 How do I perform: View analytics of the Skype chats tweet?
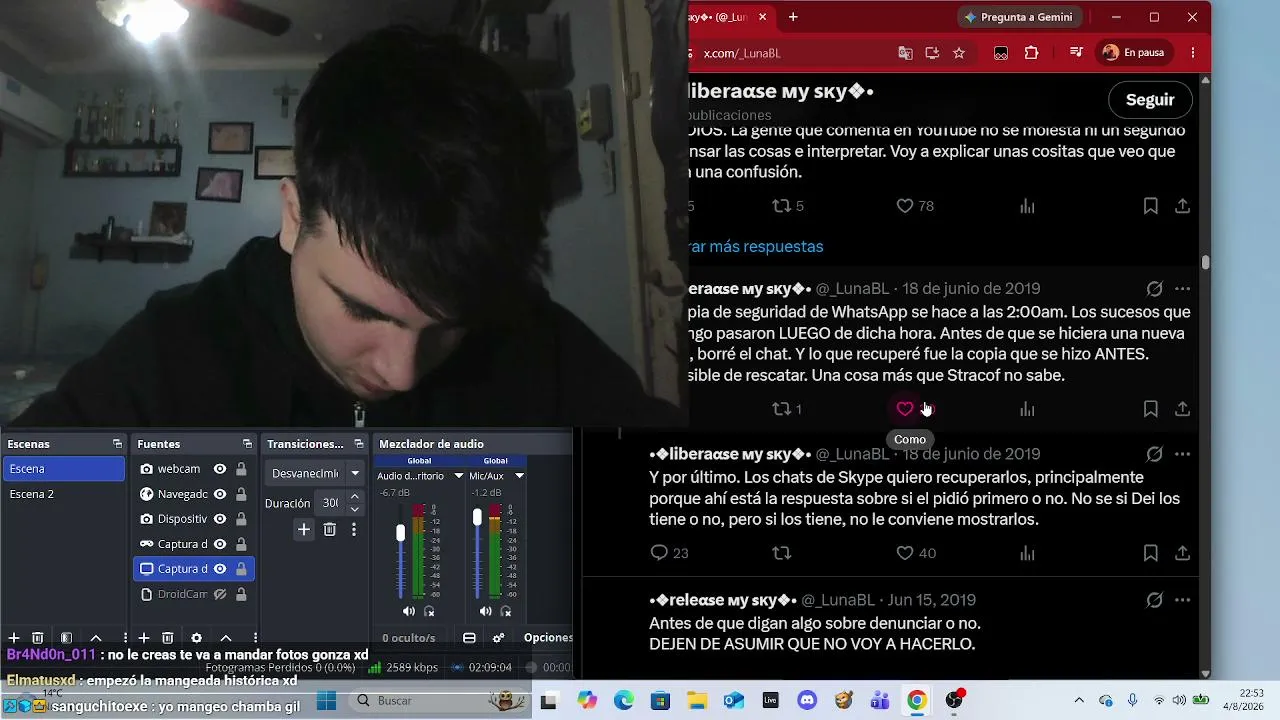point(1027,553)
